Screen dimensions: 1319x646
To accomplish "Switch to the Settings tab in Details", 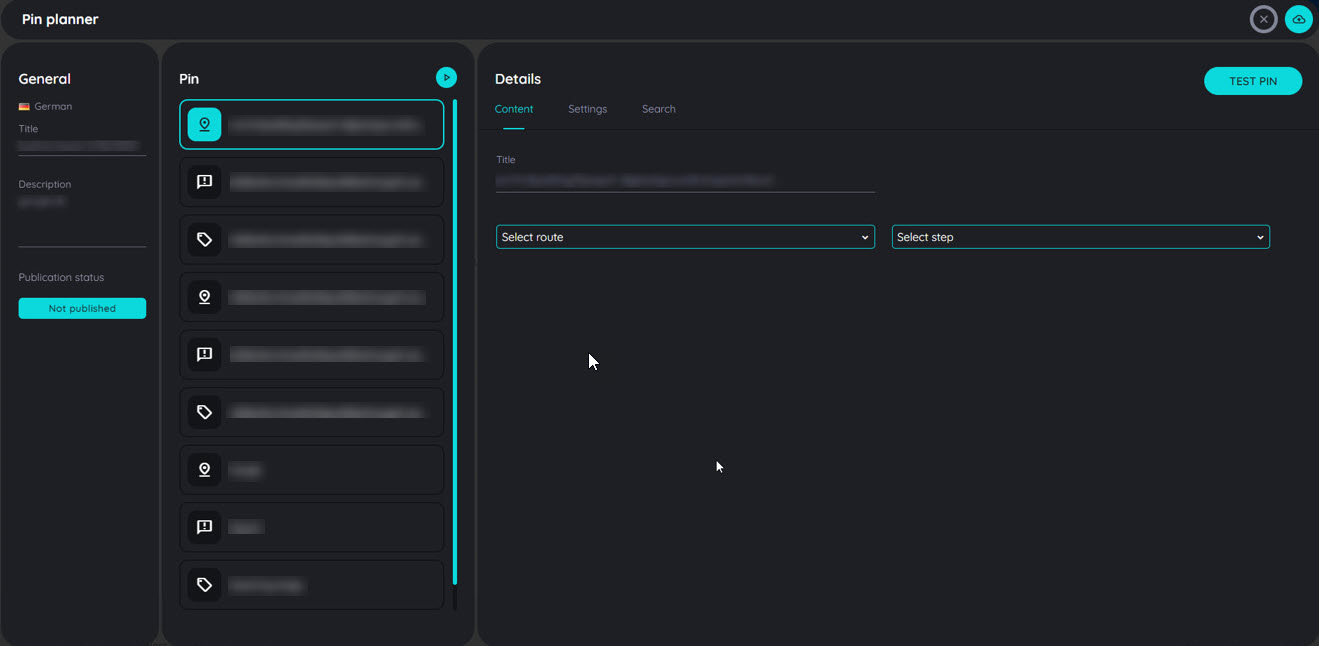I will pos(587,109).
